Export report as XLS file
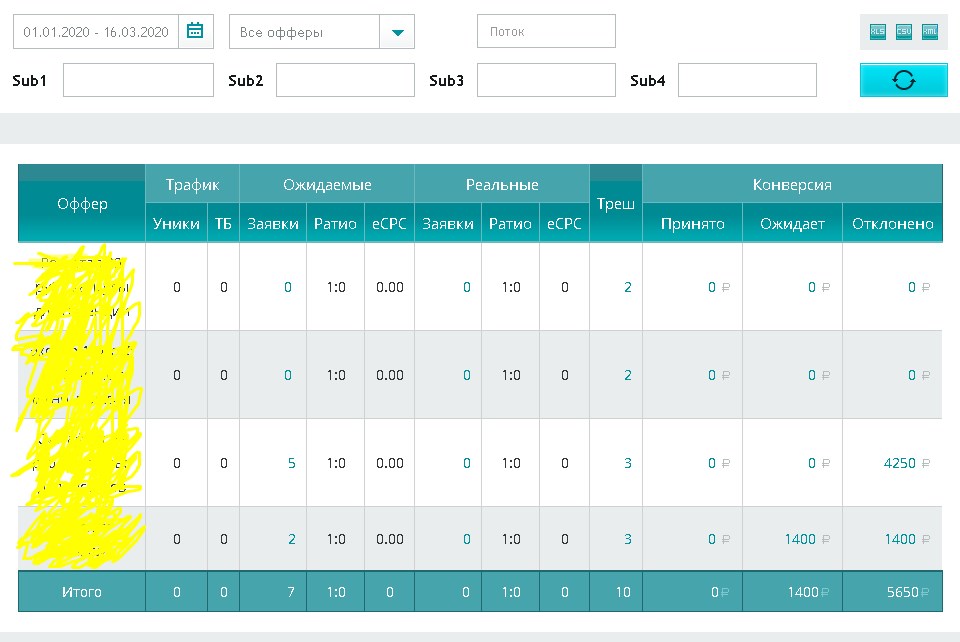This screenshot has width=960, height=642. click(878, 32)
